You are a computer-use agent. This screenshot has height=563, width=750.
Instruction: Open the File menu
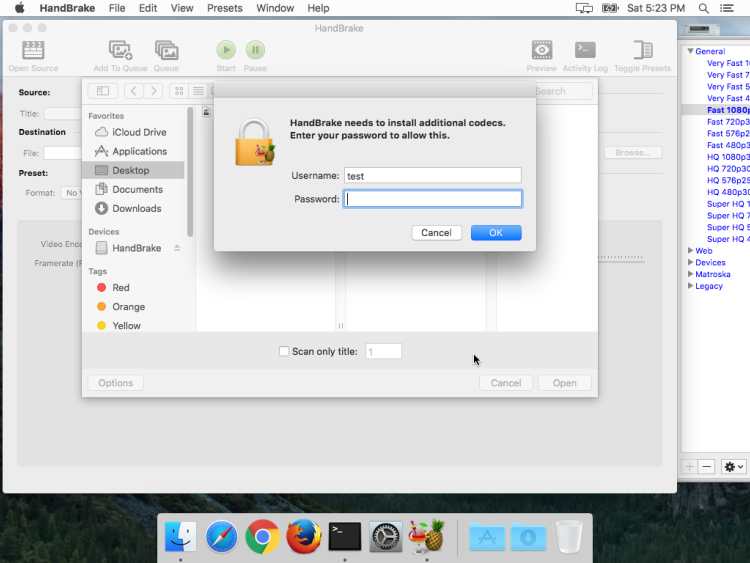point(117,8)
